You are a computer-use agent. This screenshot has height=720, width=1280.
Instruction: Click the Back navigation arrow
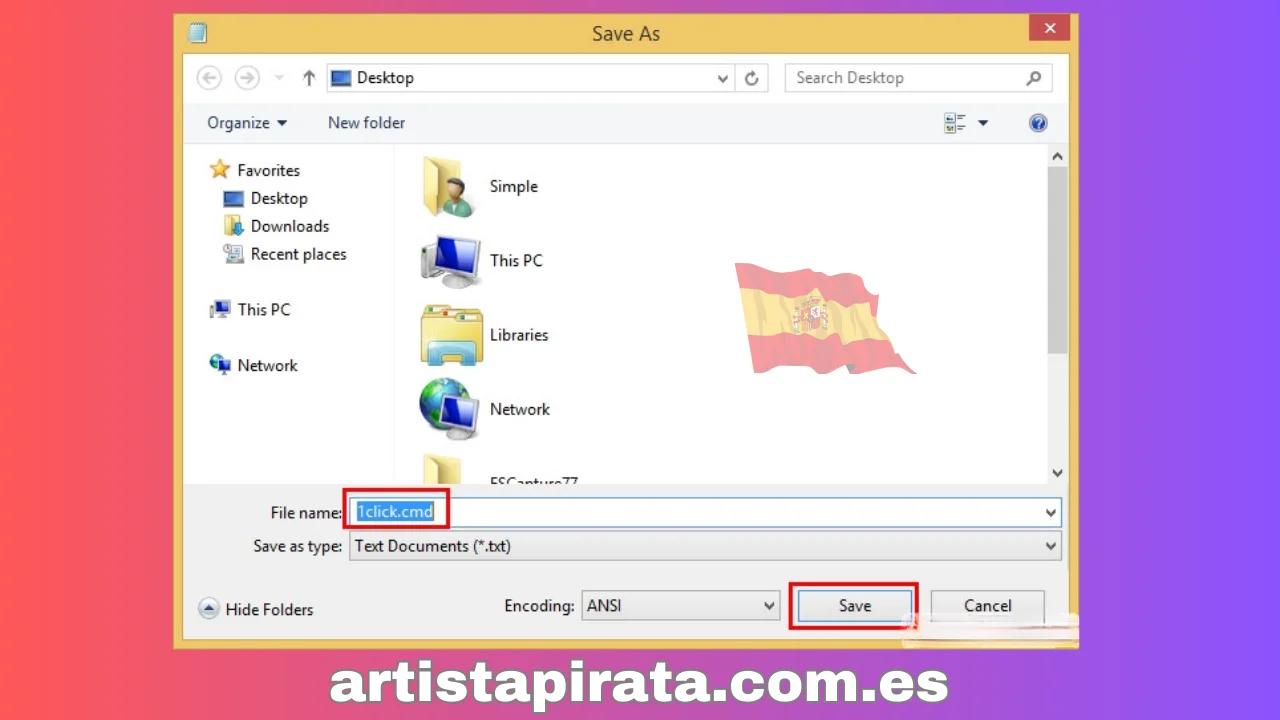[209, 77]
